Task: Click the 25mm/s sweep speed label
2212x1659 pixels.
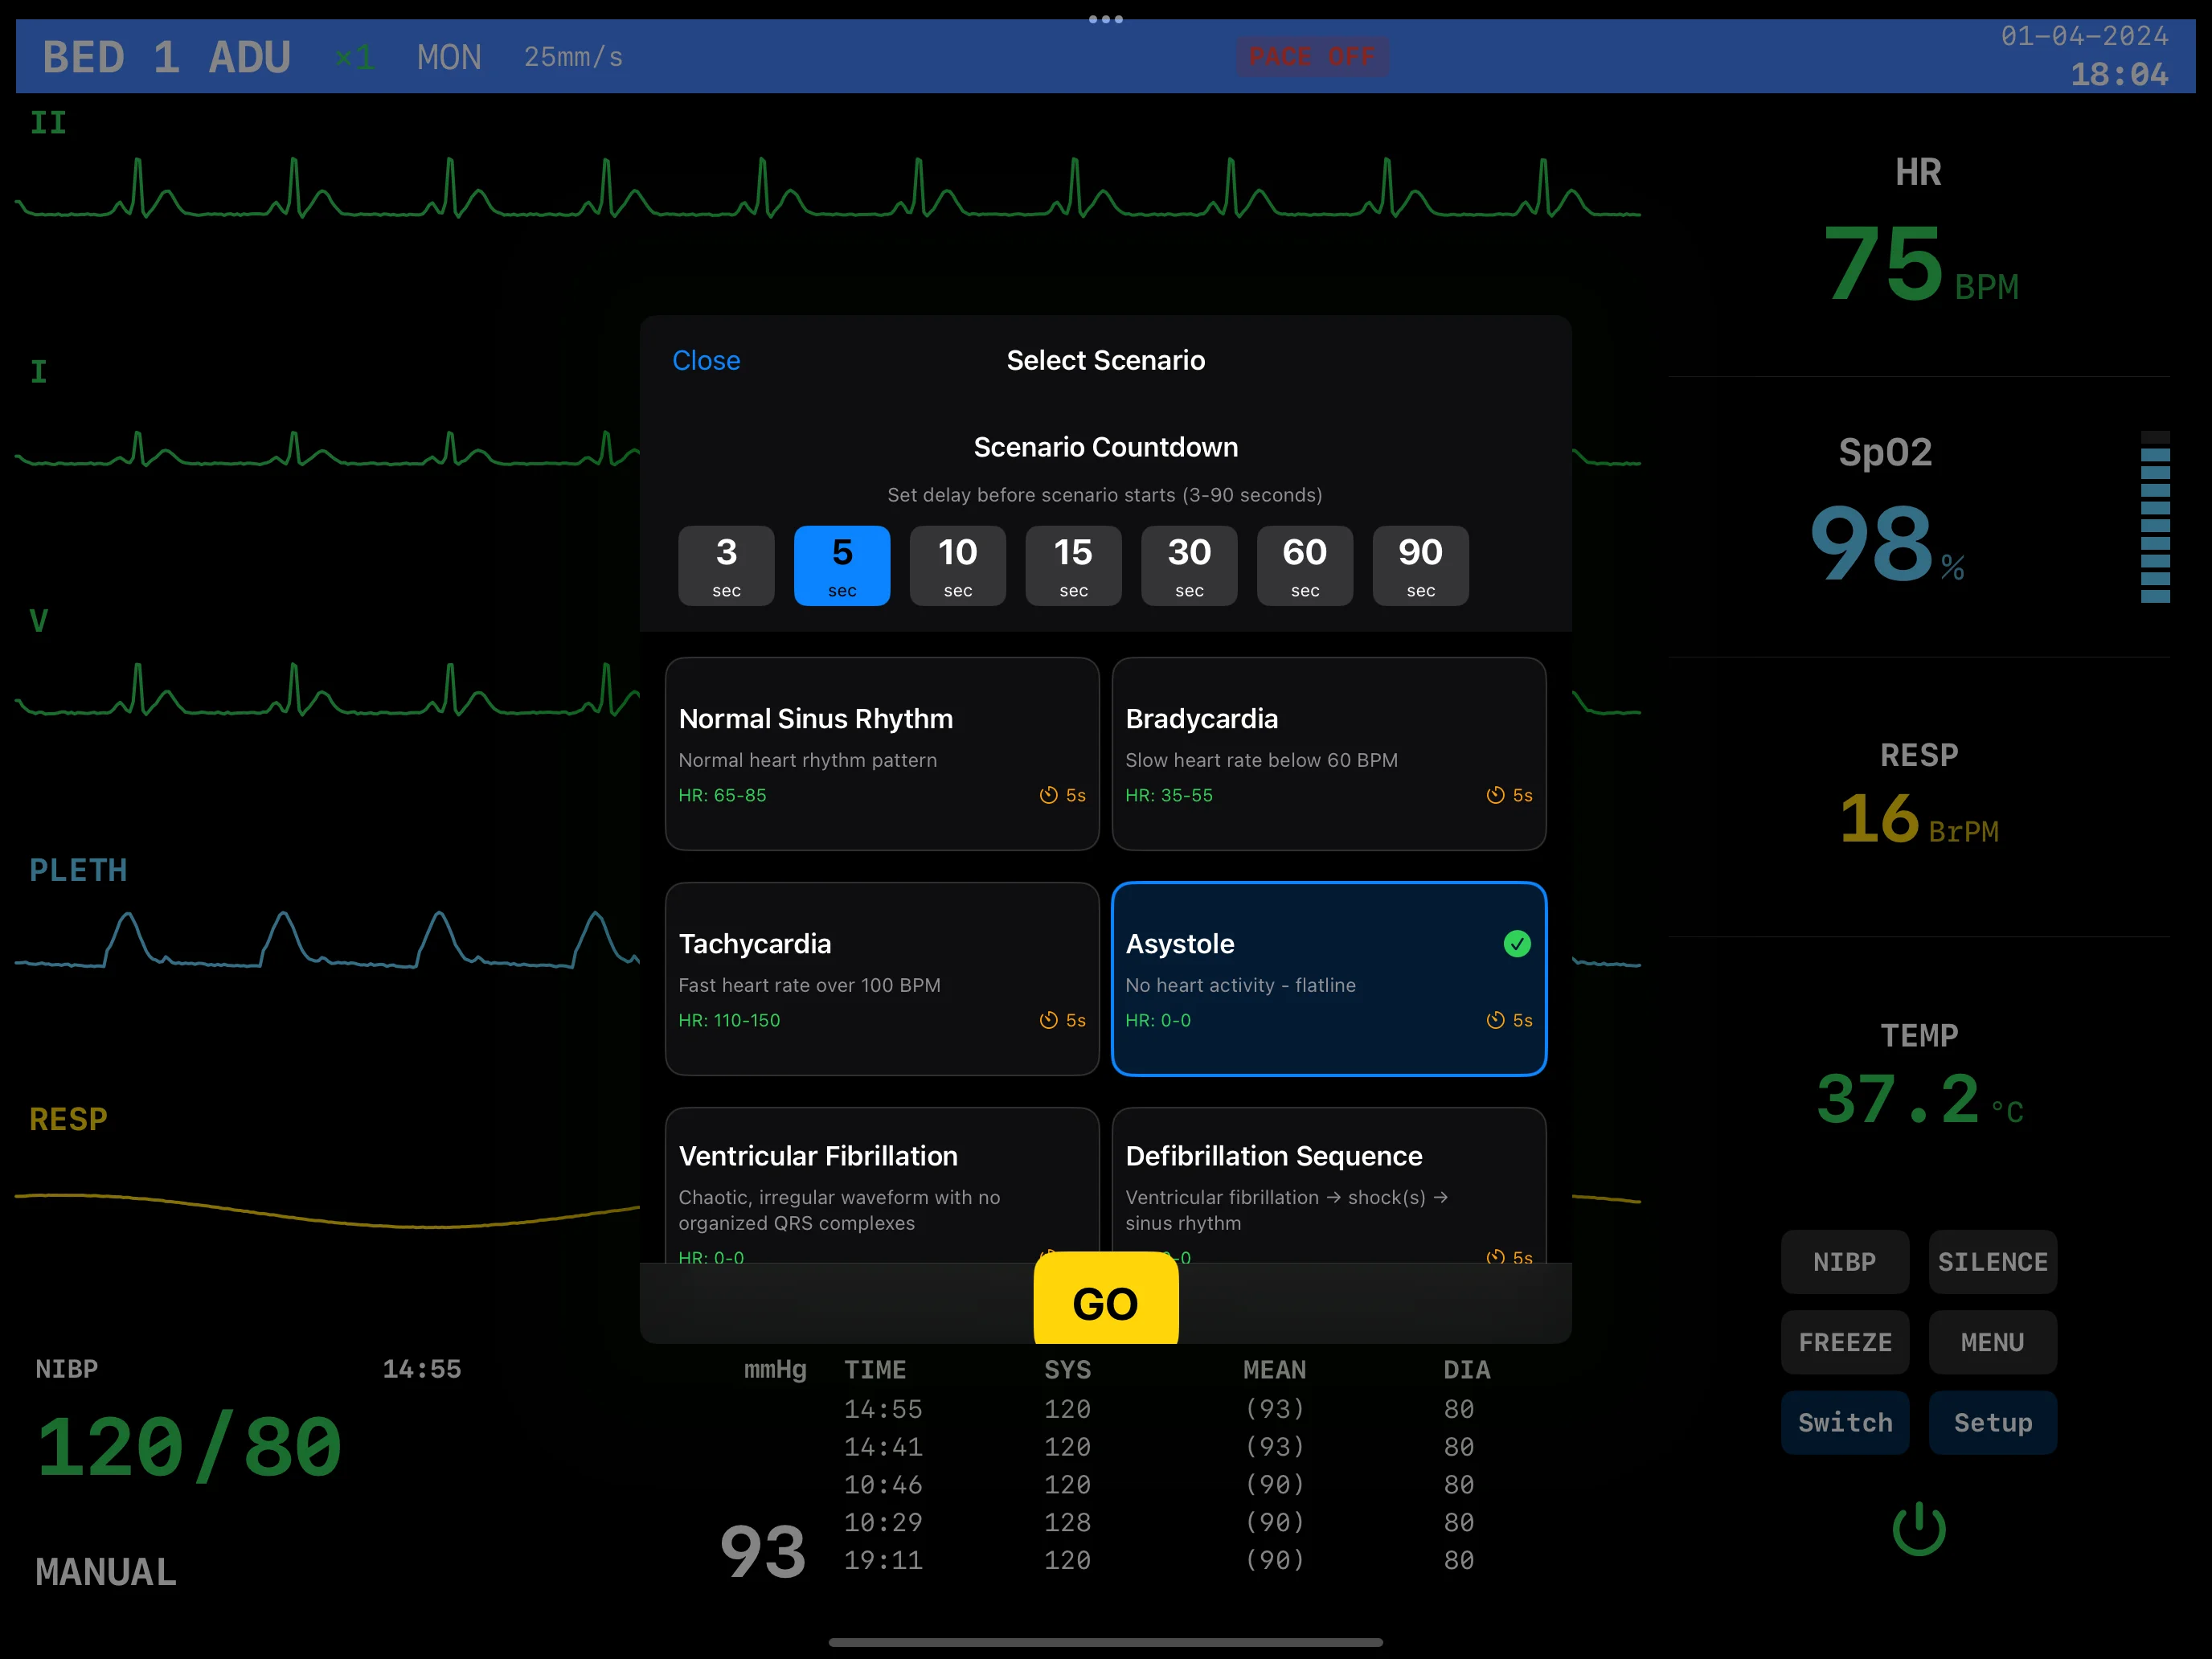Action: pyautogui.click(x=573, y=57)
